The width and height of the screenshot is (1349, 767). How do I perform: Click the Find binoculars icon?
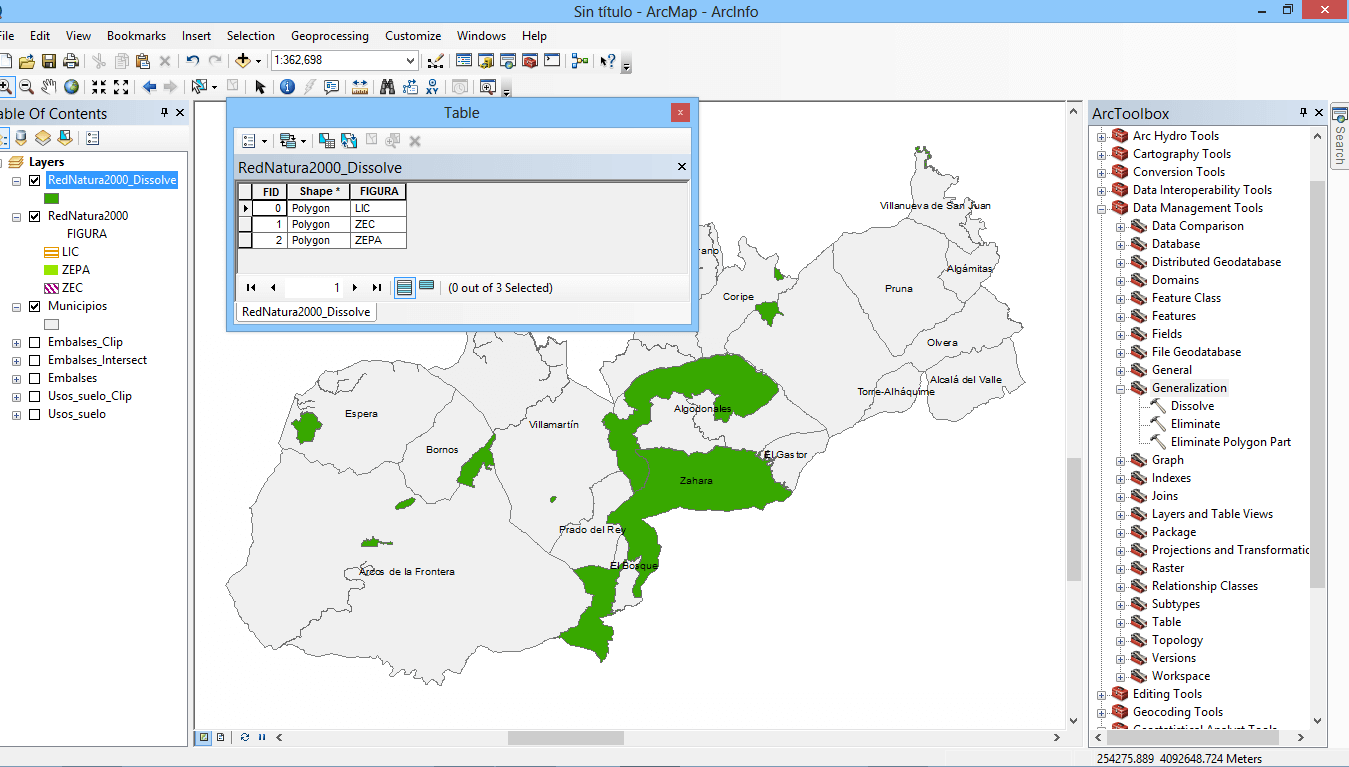[388, 87]
